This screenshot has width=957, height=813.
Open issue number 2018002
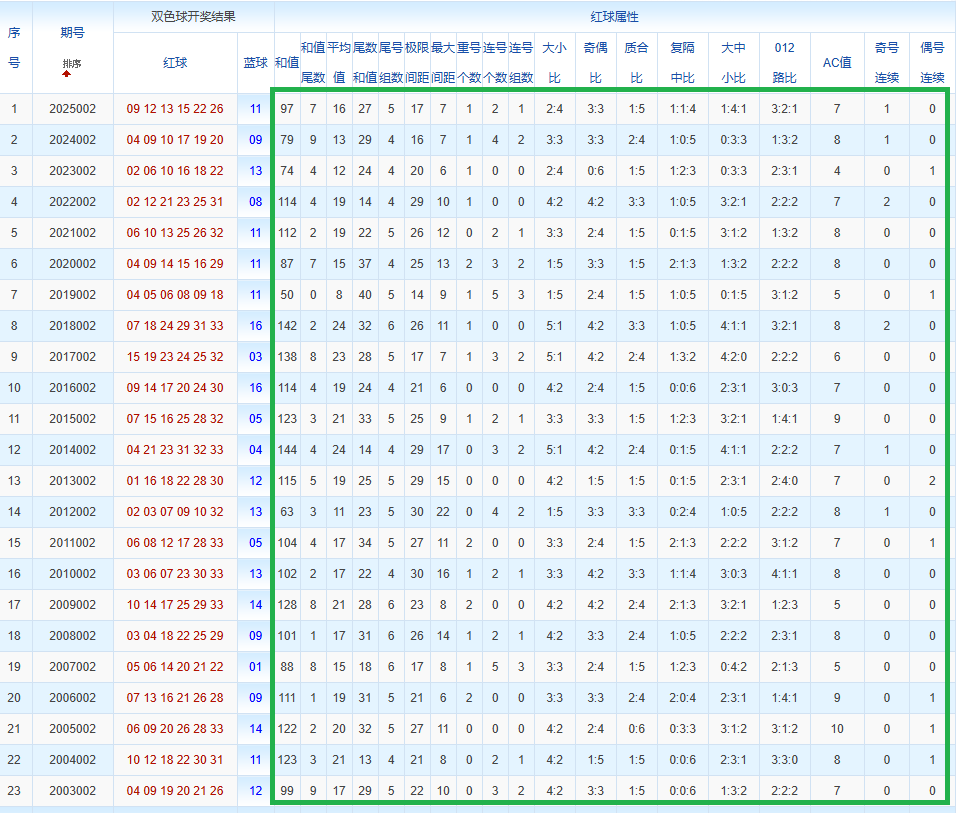coord(72,326)
